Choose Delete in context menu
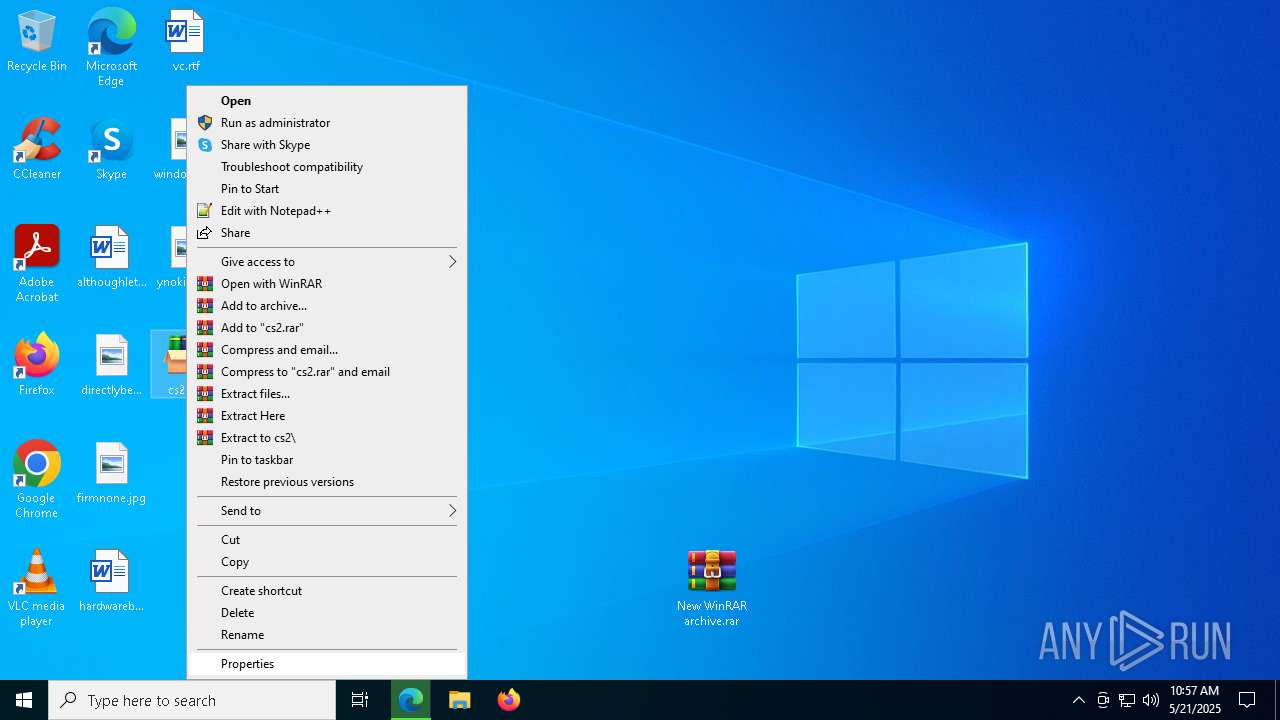 (x=327, y=613)
